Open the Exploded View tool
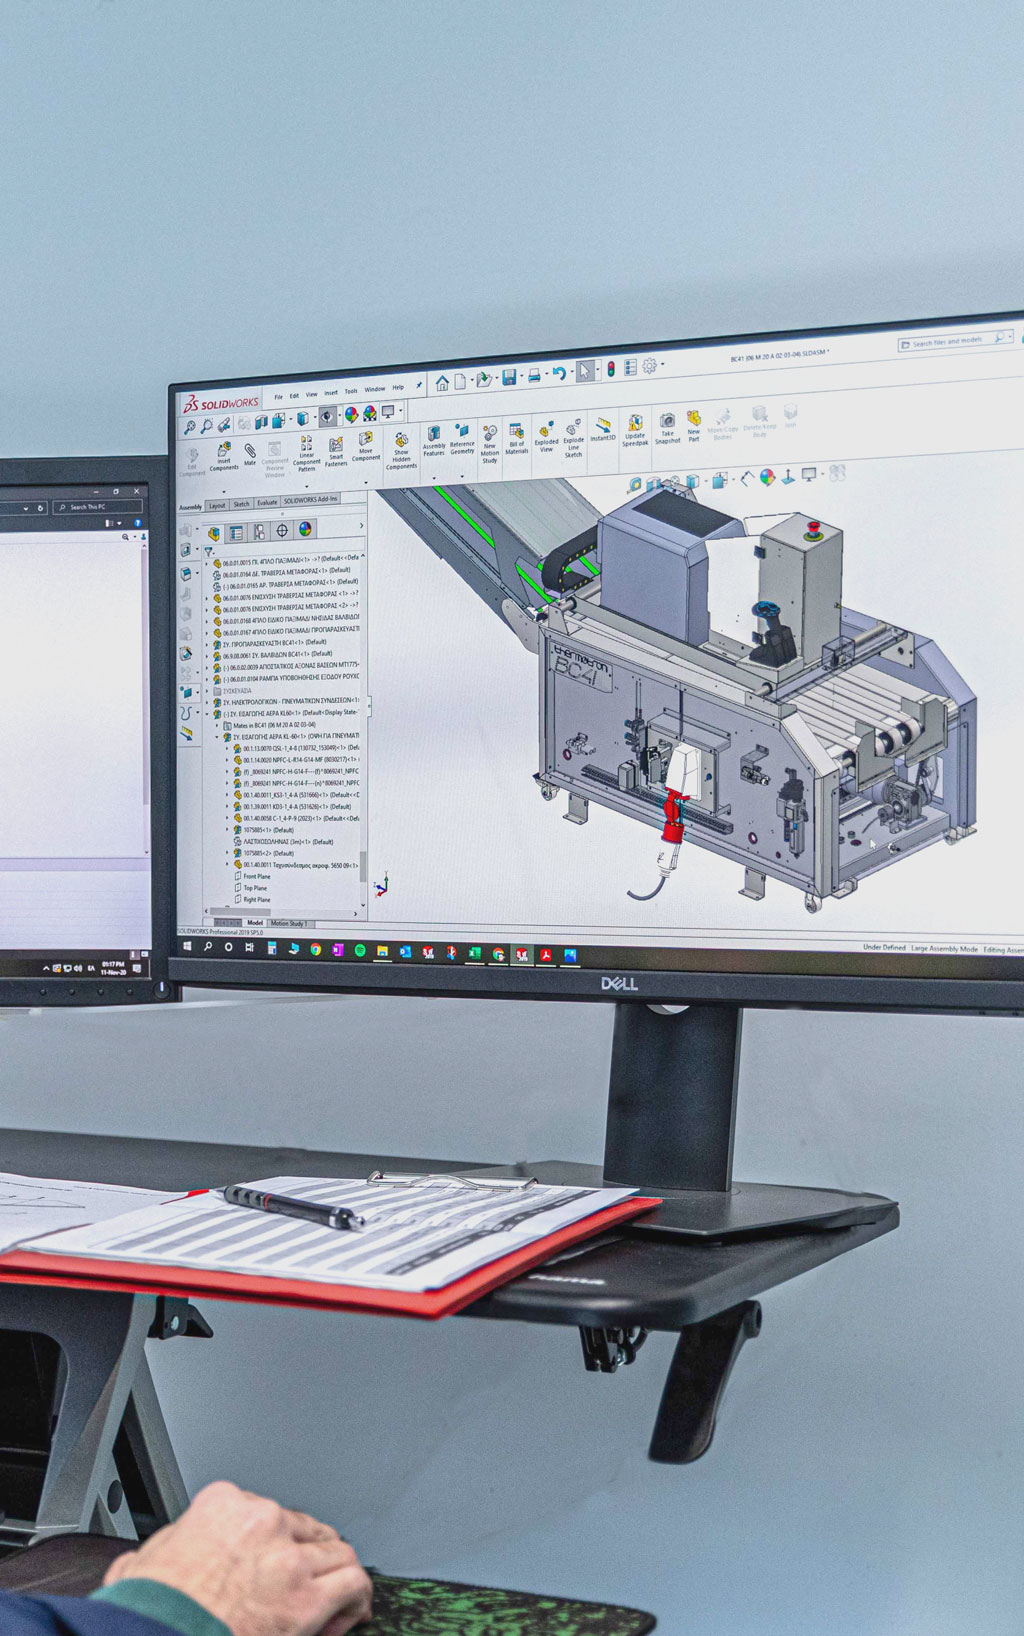 [x=546, y=437]
